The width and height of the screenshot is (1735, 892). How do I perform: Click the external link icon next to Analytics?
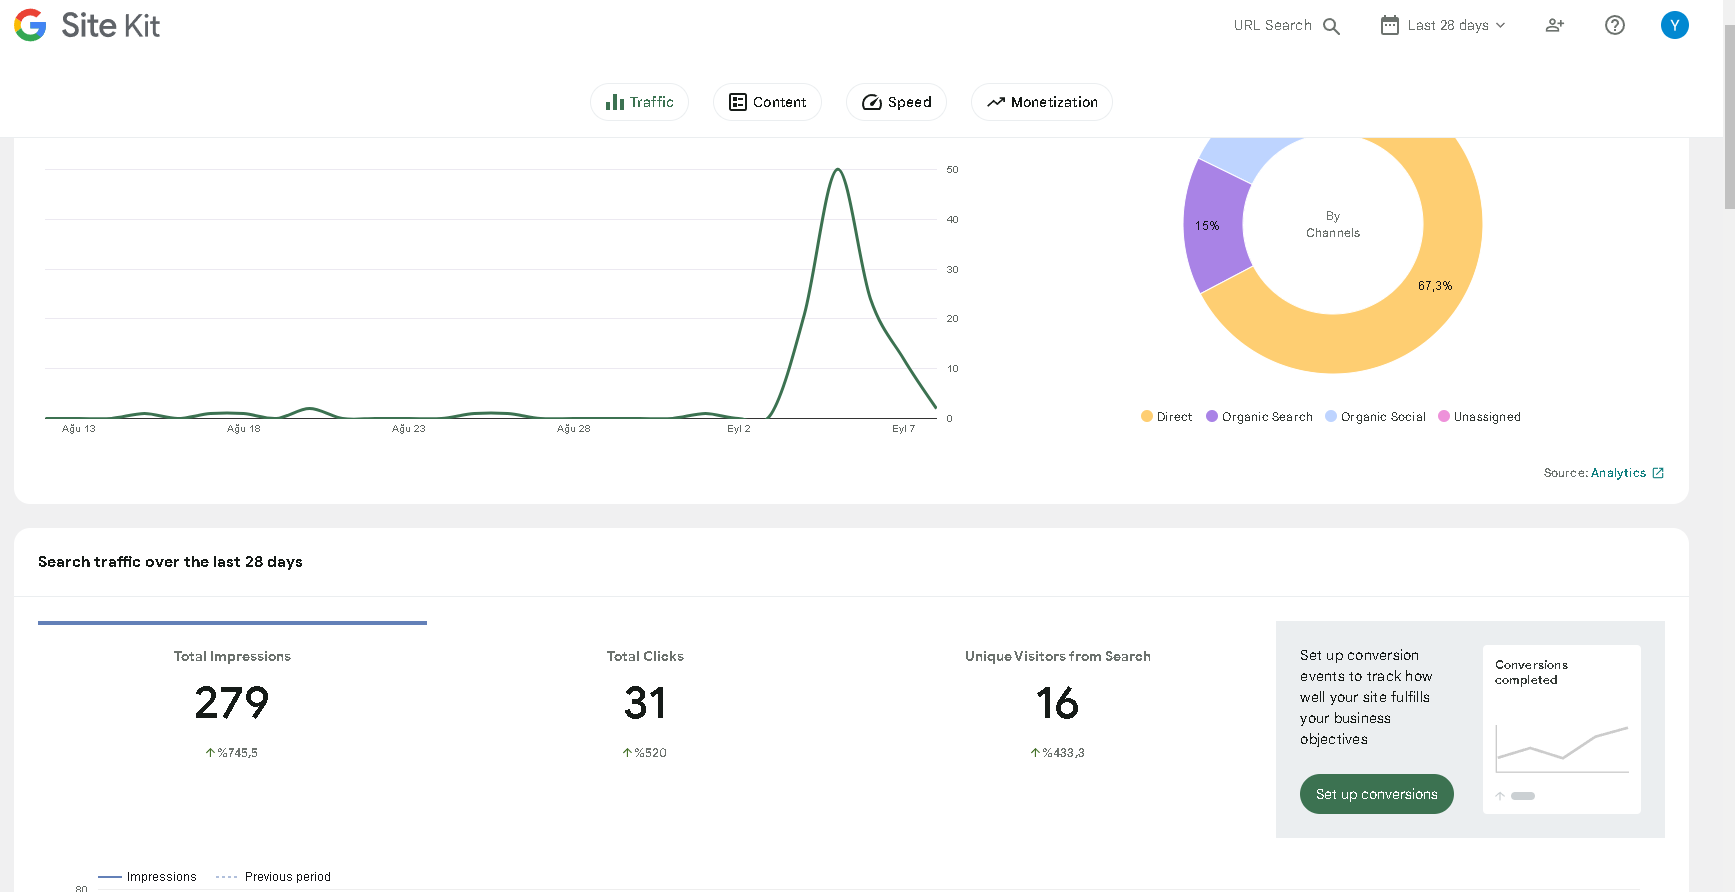click(1658, 473)
